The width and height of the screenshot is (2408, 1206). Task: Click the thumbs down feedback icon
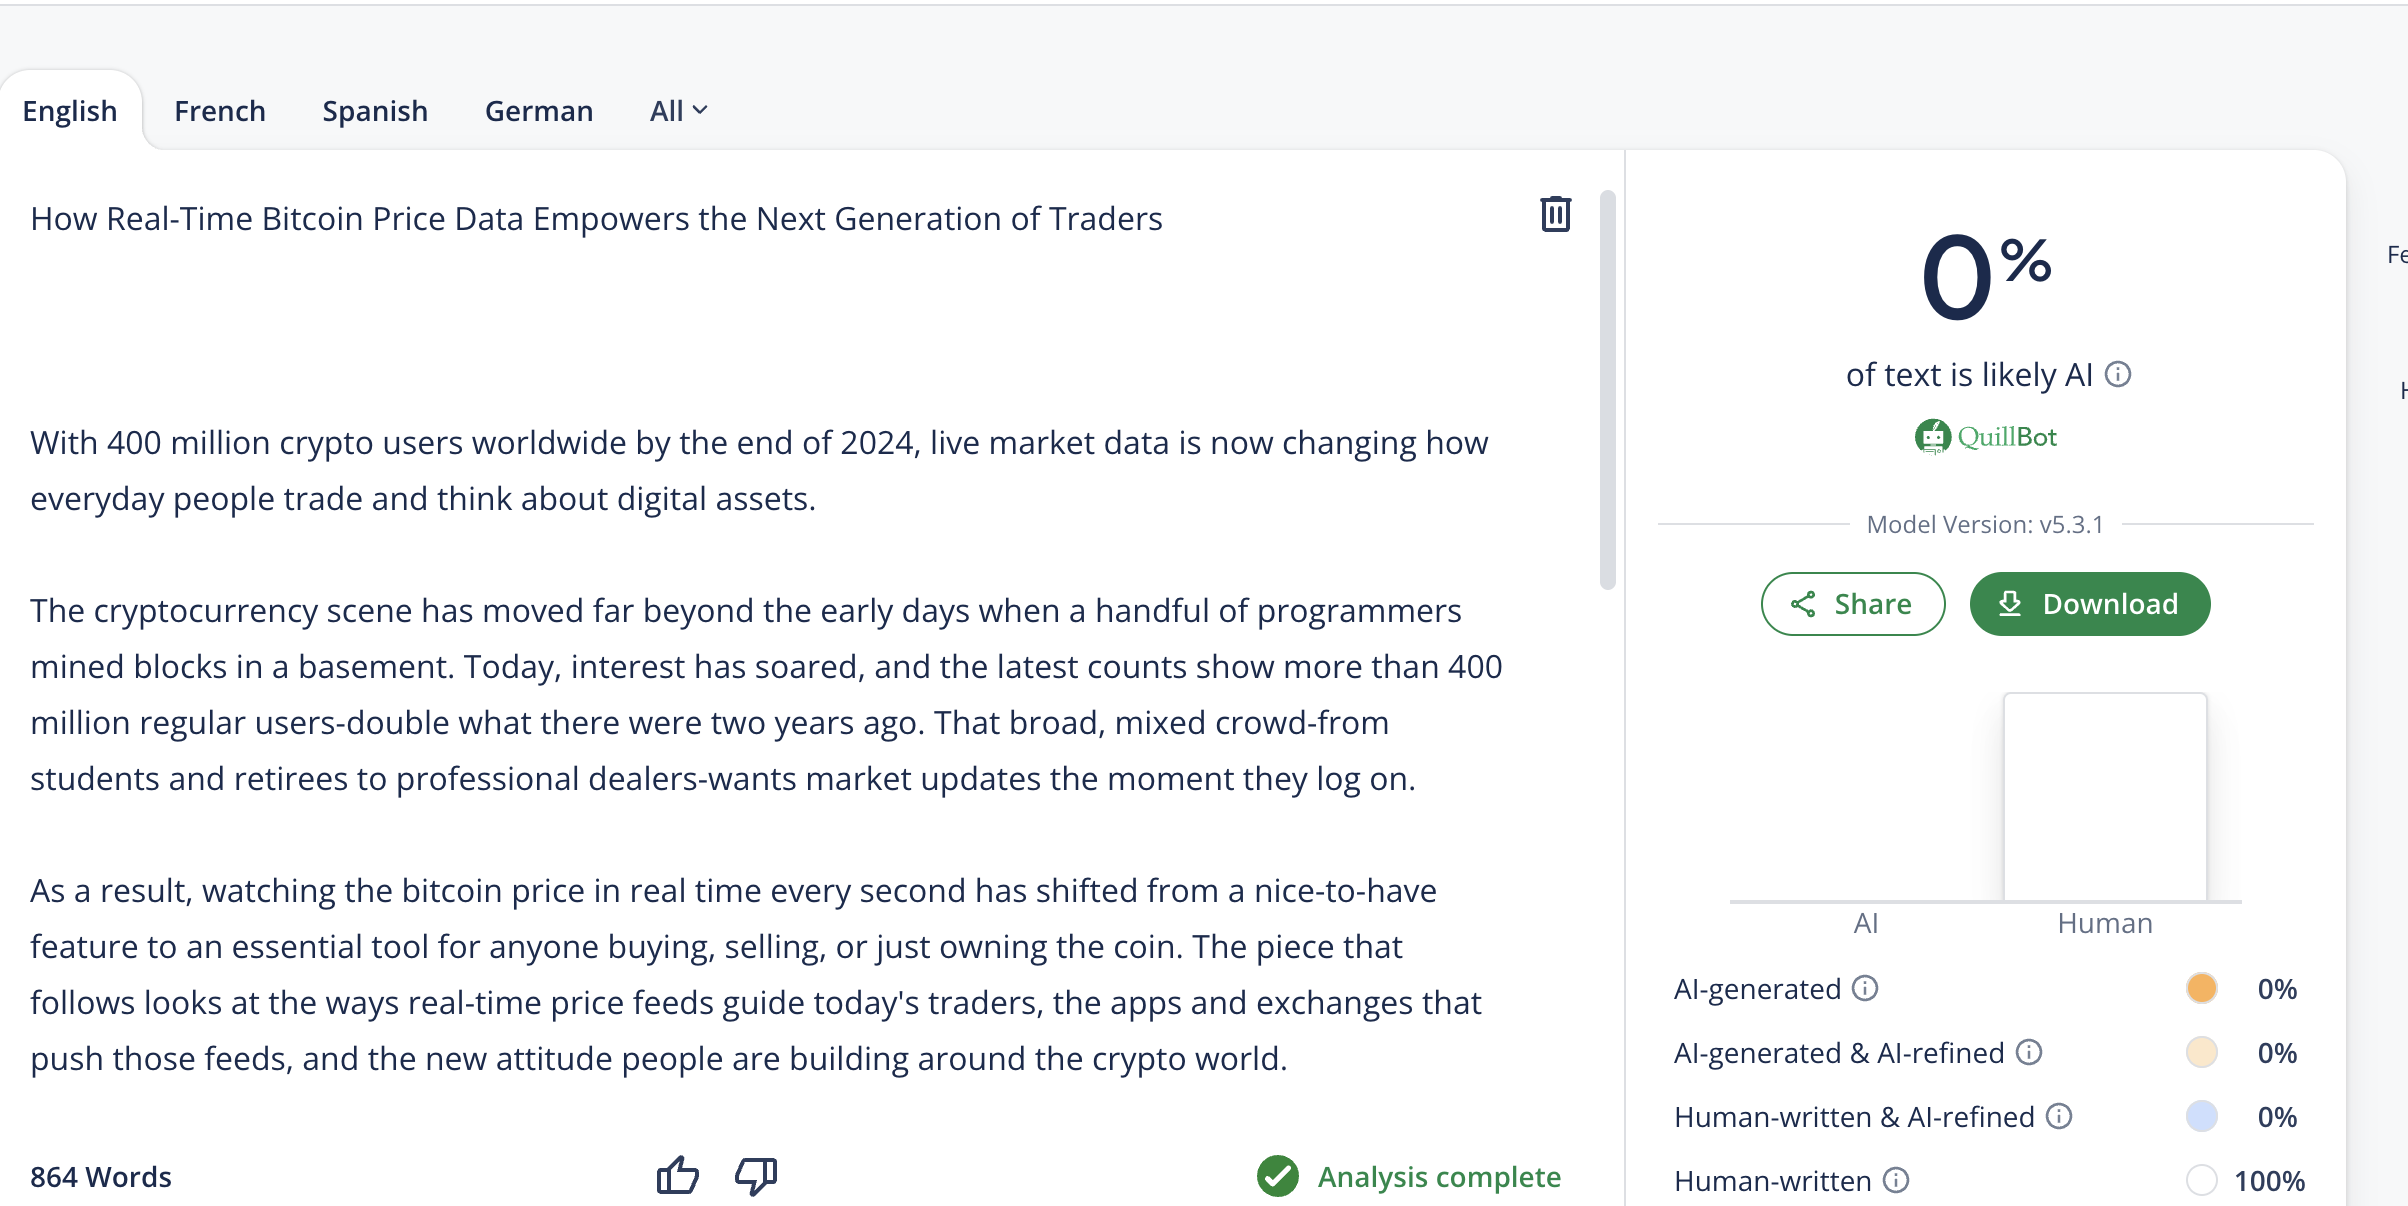tap(756, 1176)
